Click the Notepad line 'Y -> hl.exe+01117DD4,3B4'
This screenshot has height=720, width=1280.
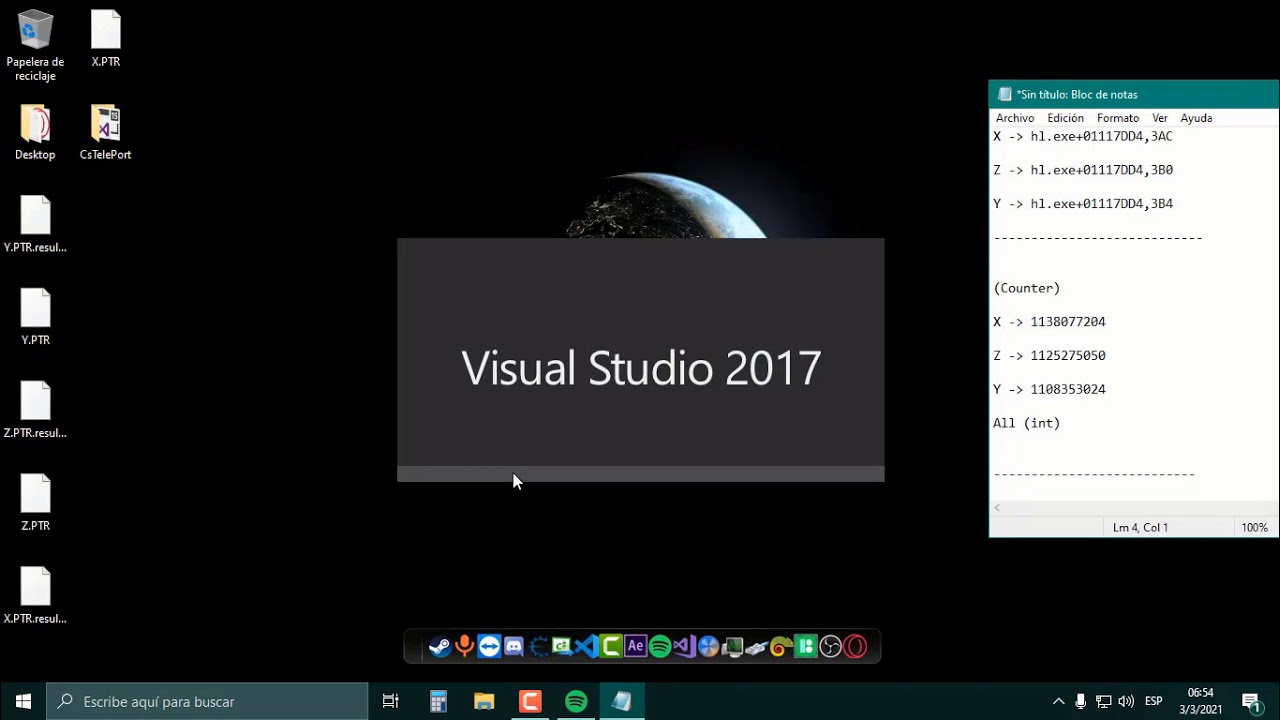coord(1083,204)
